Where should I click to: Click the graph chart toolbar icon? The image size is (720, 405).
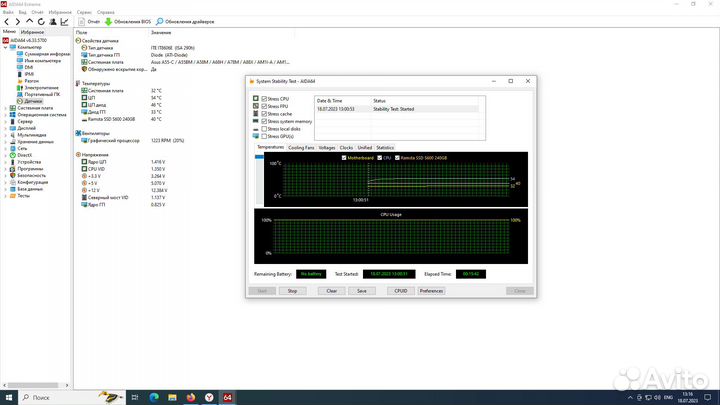65,22
